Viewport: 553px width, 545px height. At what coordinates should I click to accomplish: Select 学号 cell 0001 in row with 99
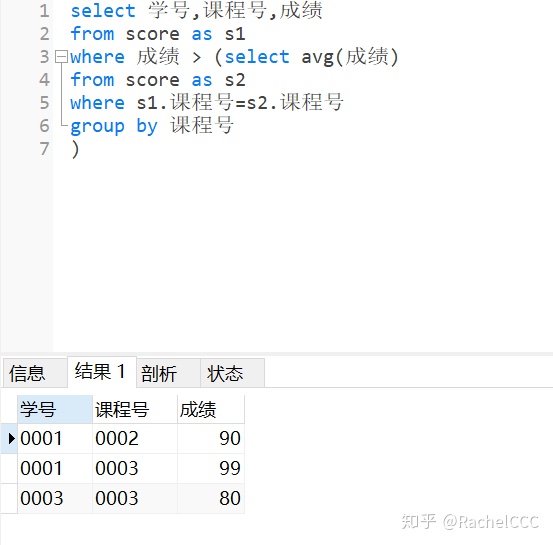[x=55, y=468]
